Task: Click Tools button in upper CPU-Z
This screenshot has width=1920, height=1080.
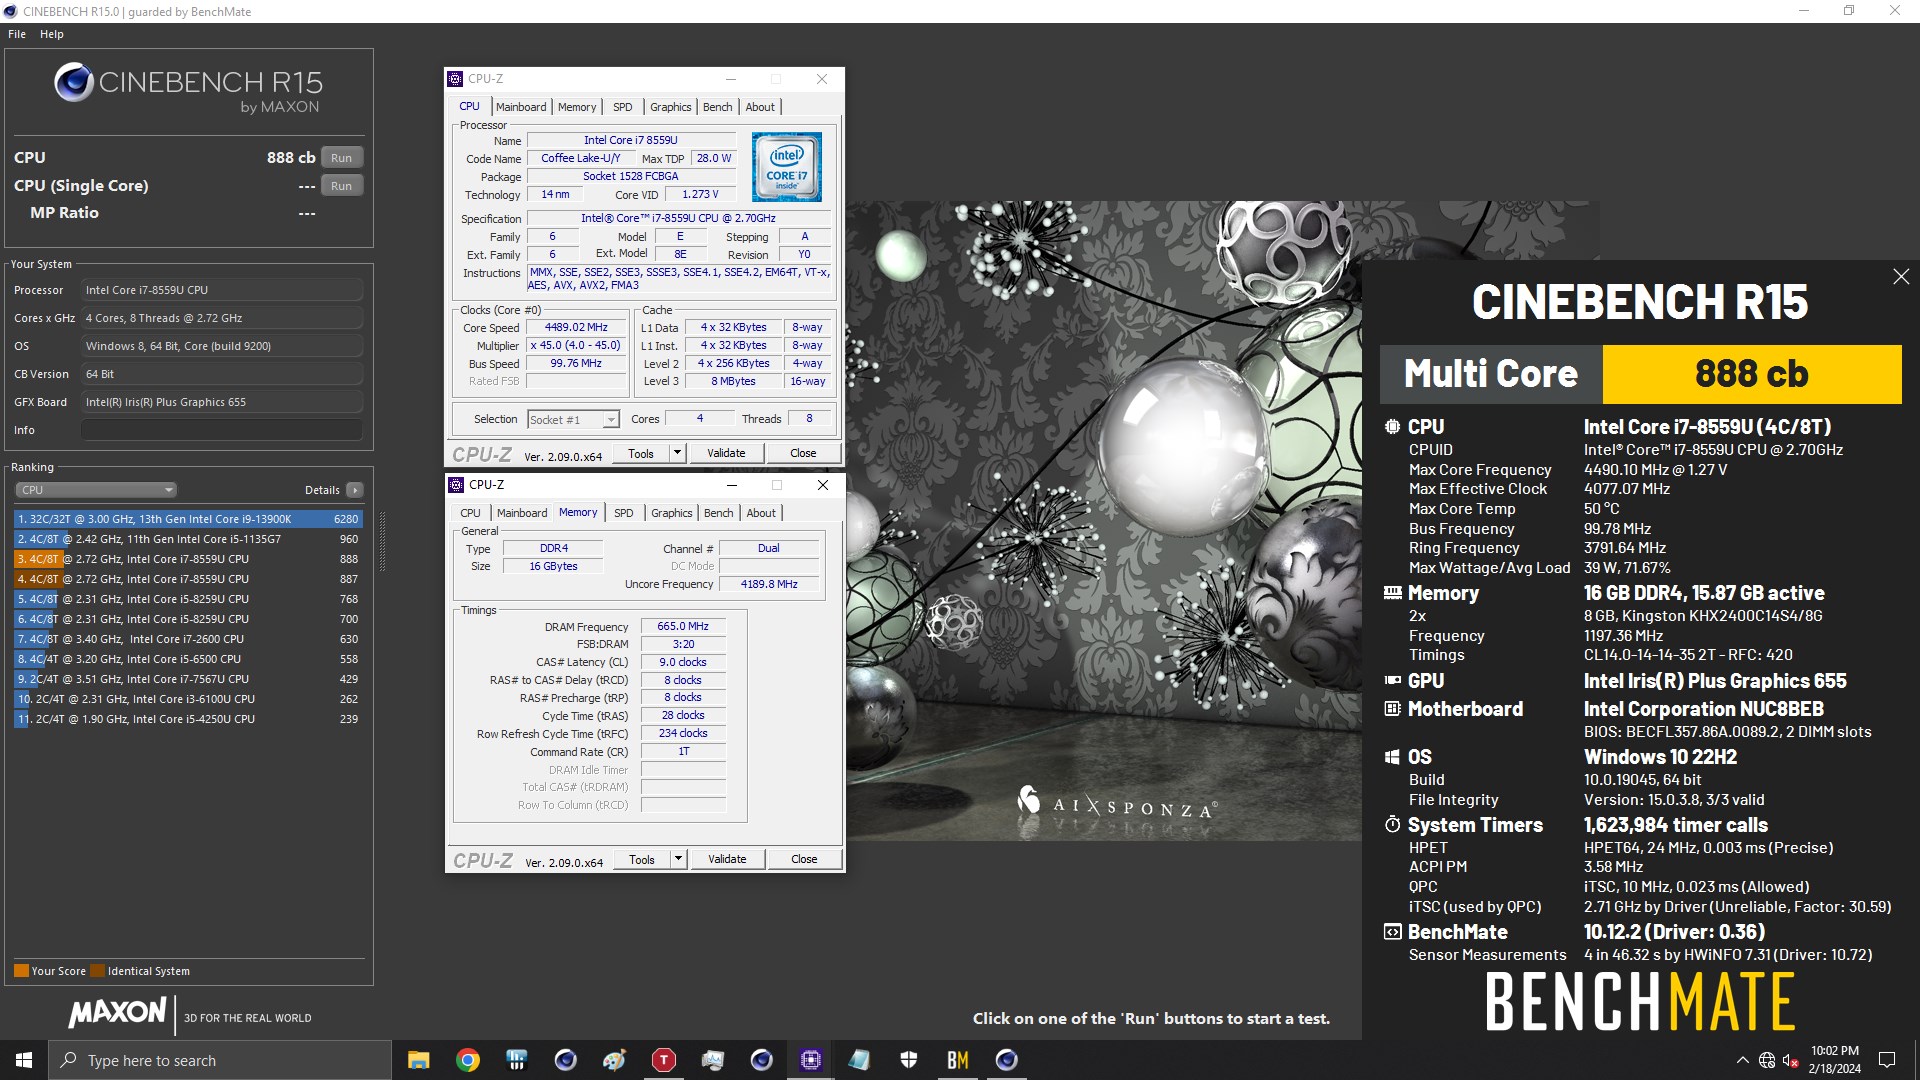Action: (641, 454)
